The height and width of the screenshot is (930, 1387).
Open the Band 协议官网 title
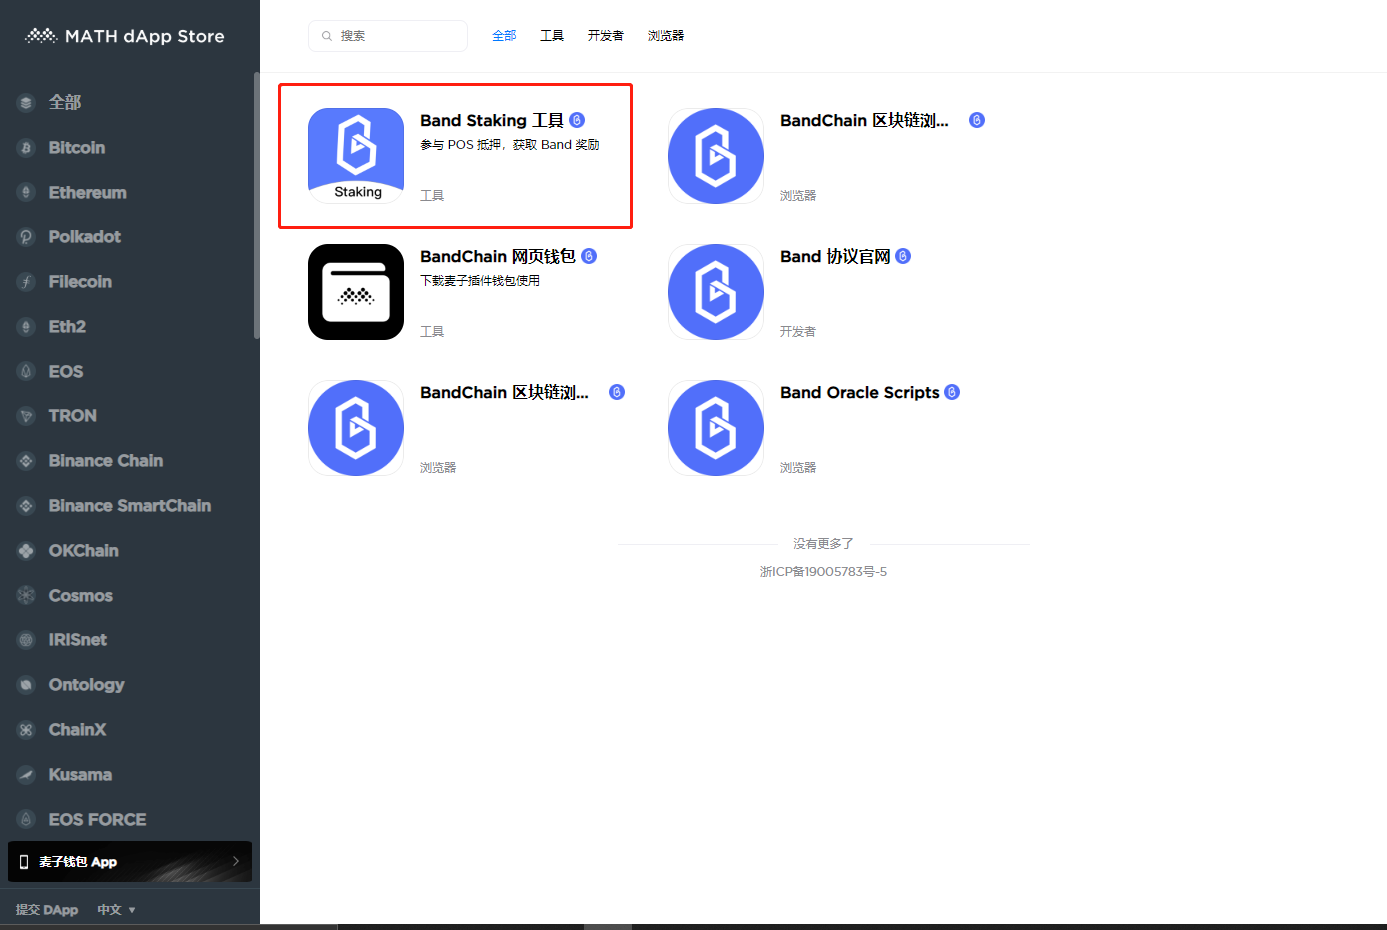point(835,256)
